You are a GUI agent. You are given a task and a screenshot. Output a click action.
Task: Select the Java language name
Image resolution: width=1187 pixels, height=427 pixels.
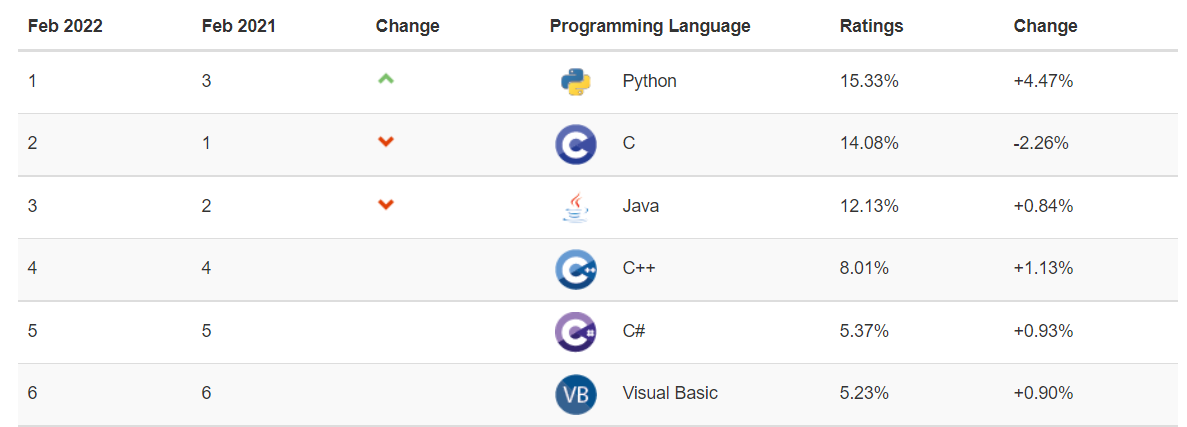tap(640, 206)
